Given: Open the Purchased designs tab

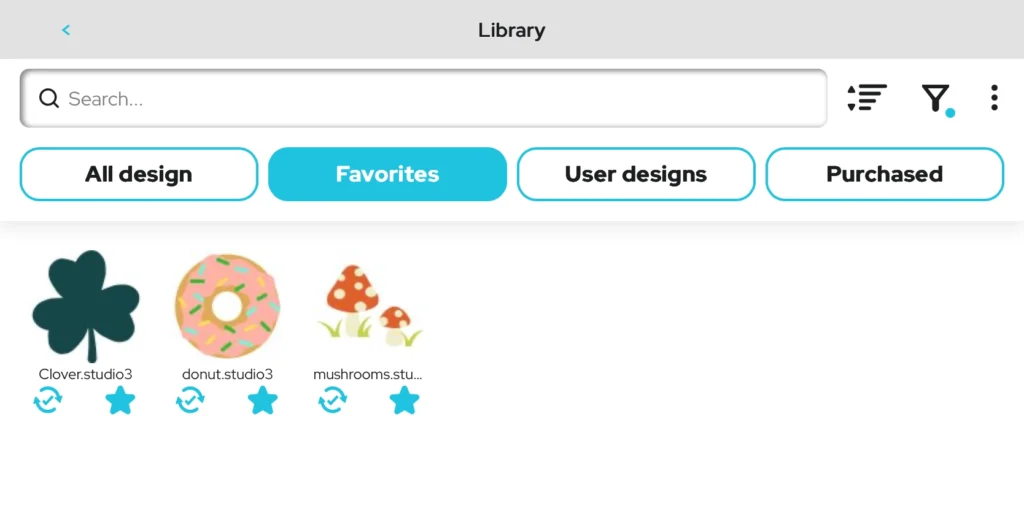Looking at the screenshot, I should pyautogui.click(x=884, y=174).
